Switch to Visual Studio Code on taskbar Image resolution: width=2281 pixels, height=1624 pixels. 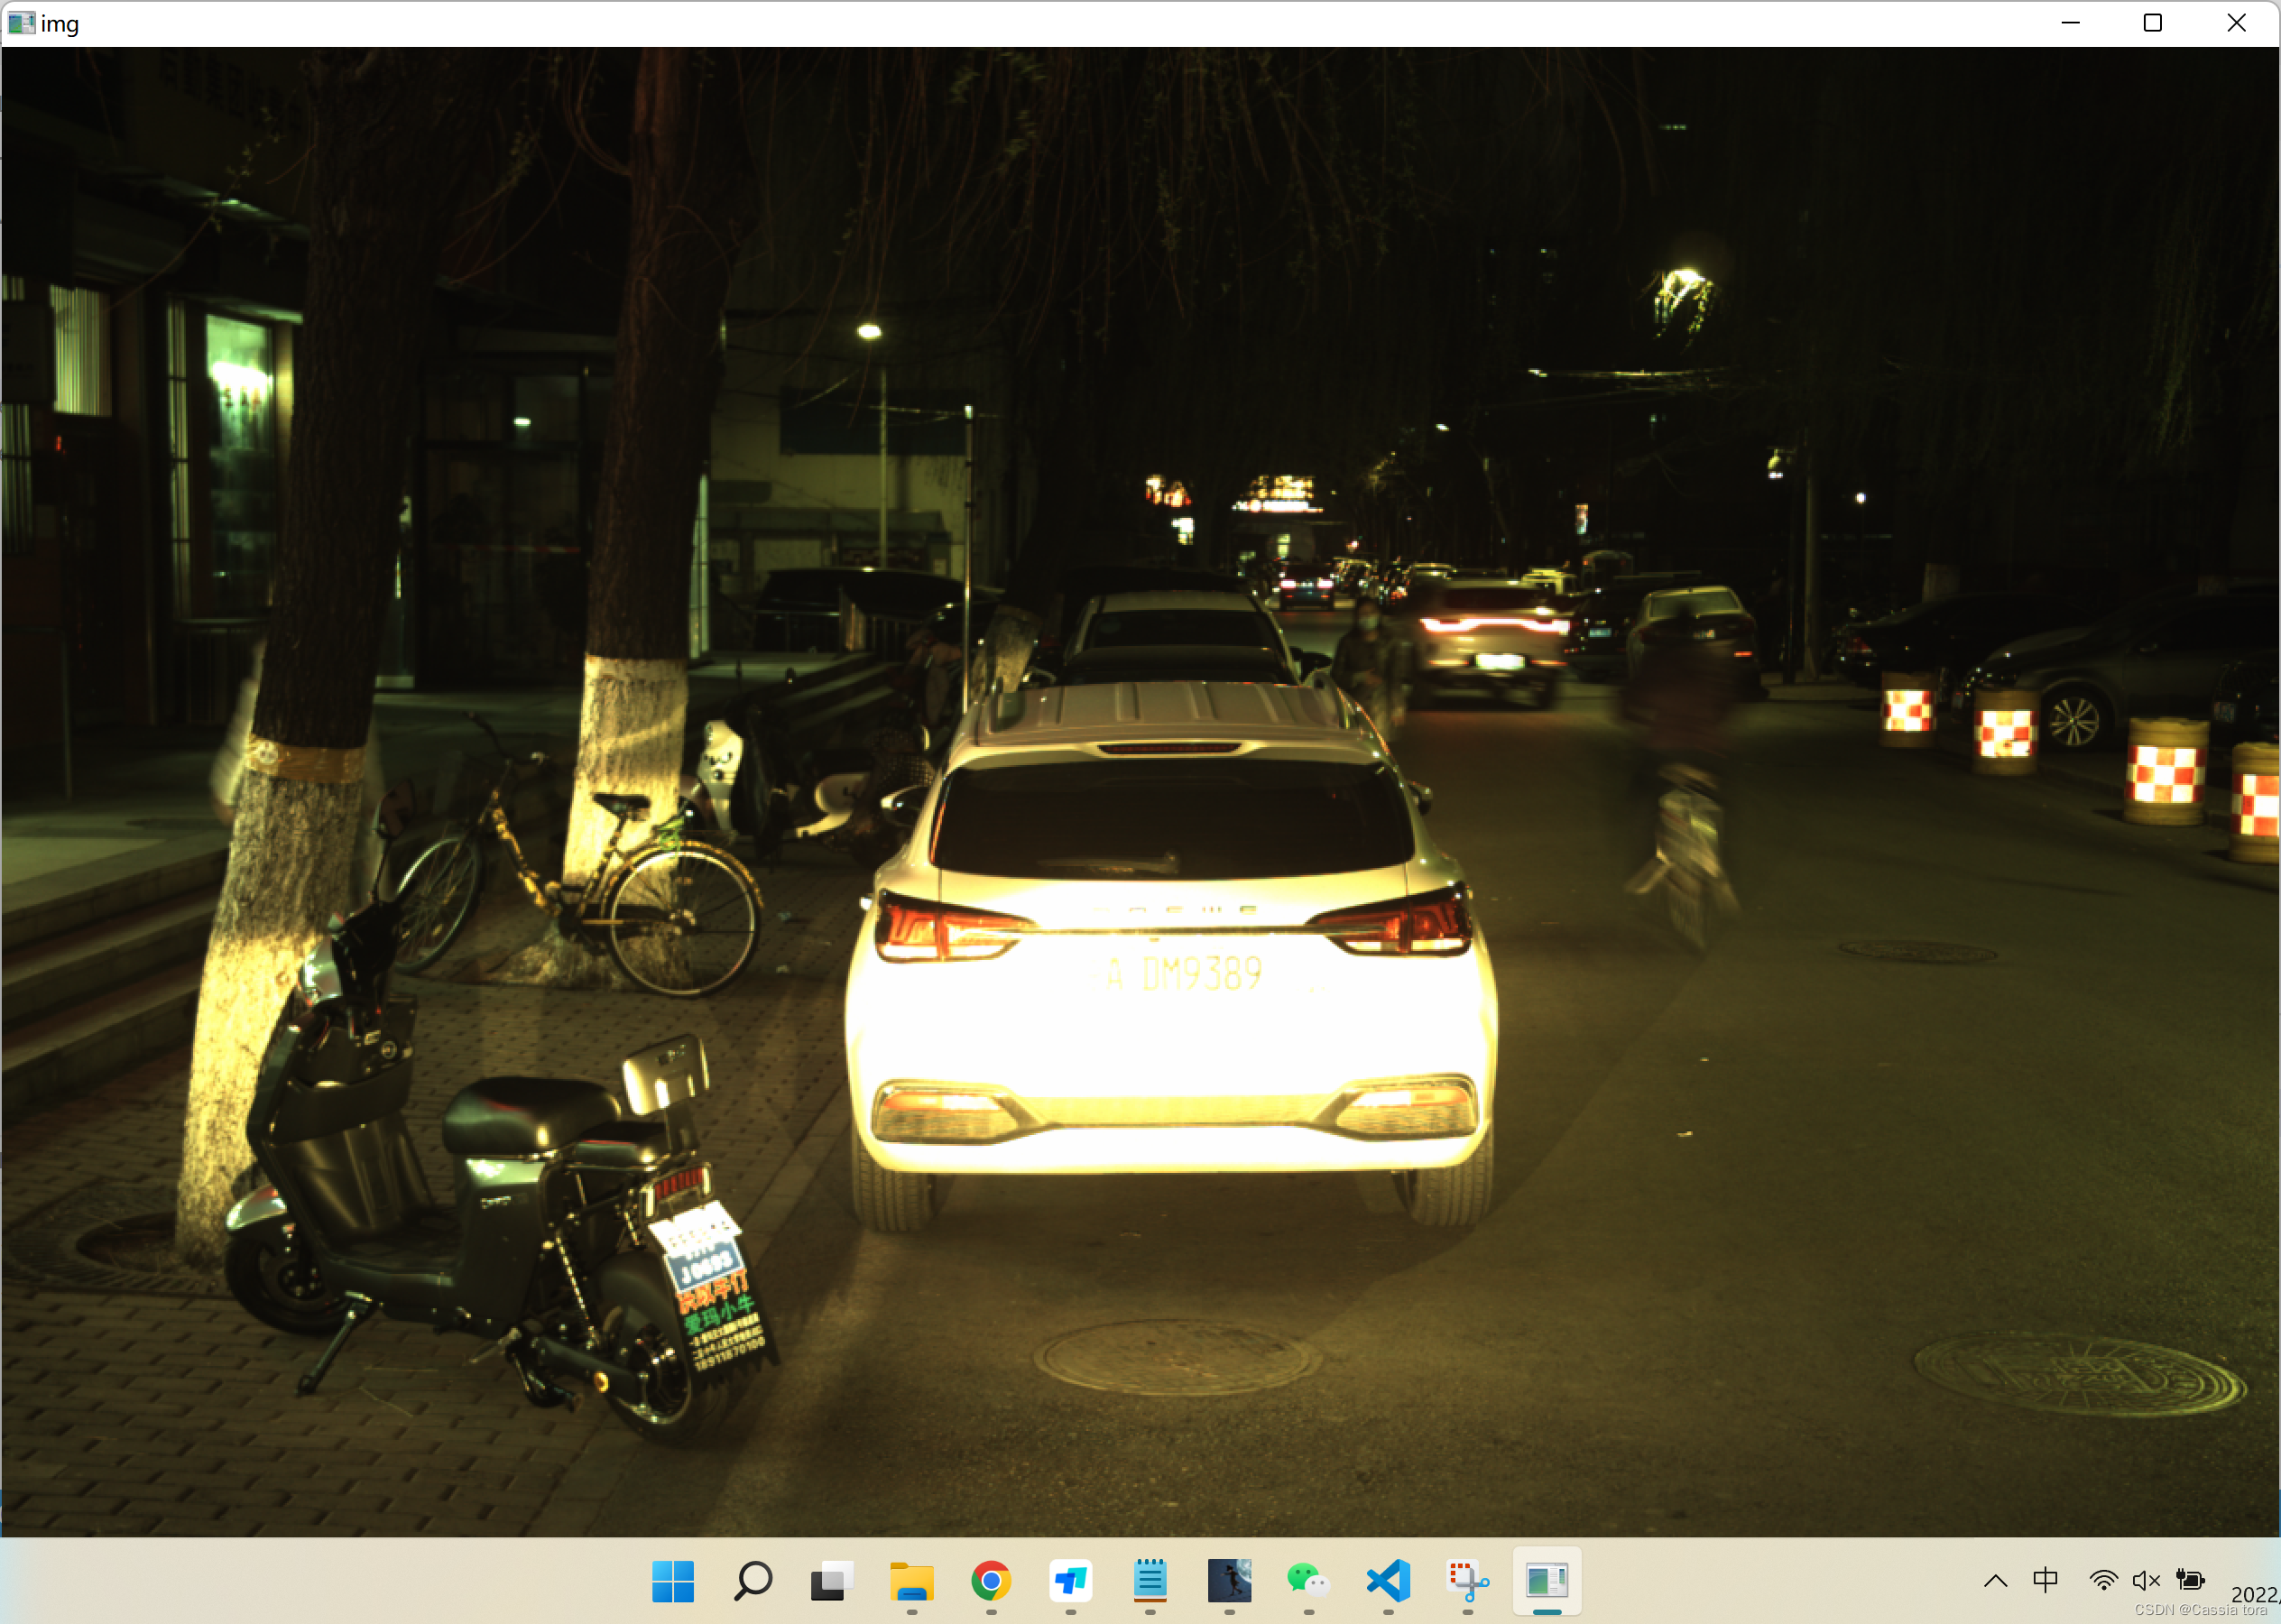[1388, 1581]
